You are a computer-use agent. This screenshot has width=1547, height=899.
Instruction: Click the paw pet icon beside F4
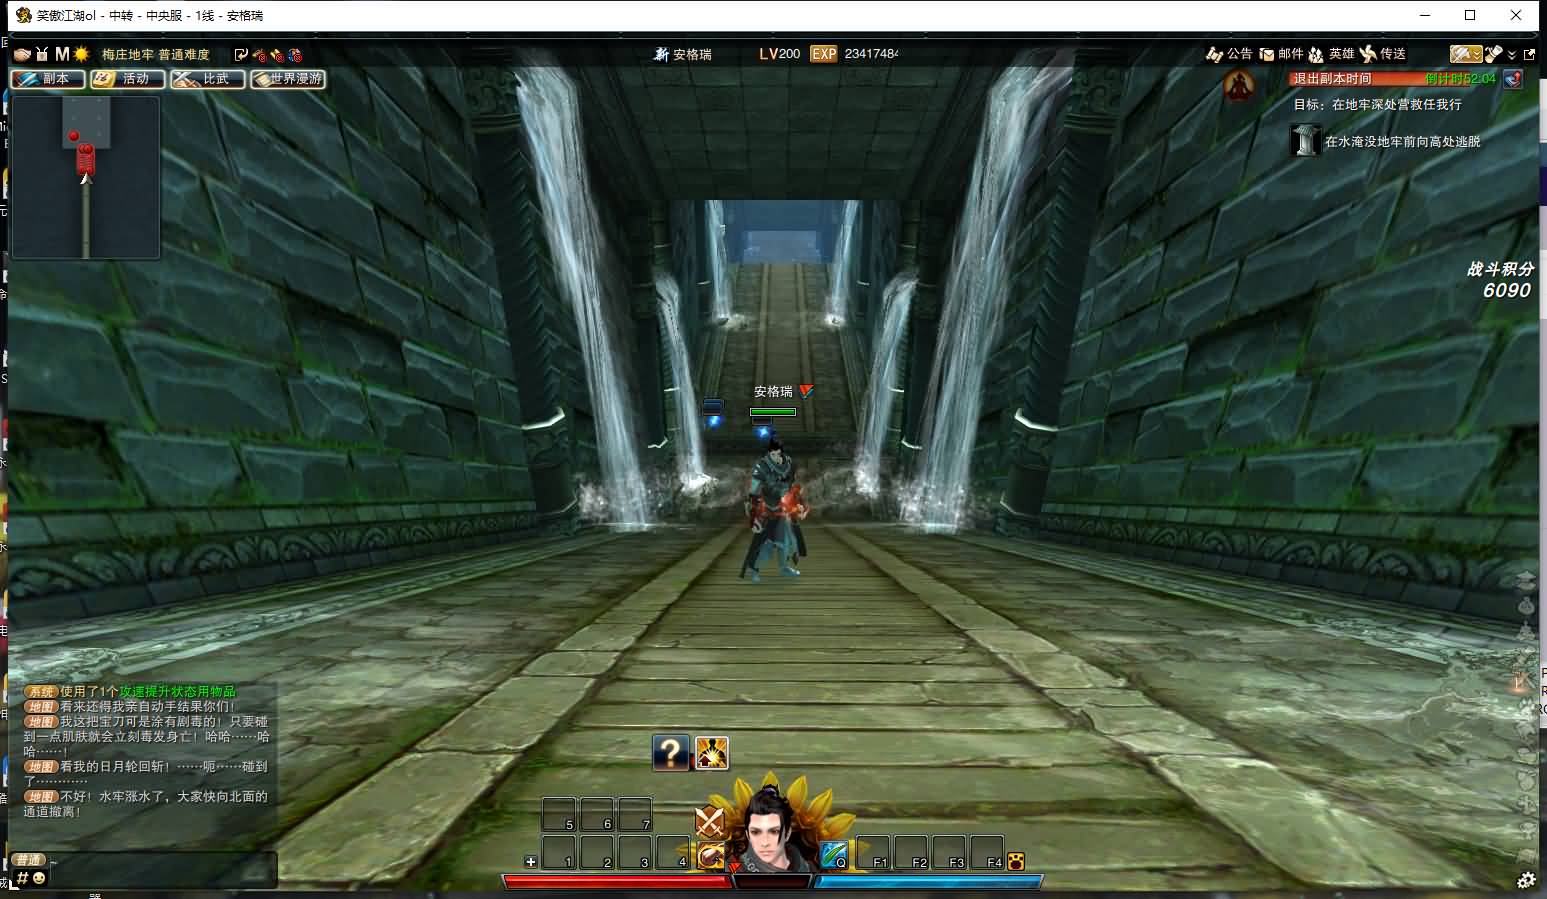pyautogui.click(x=1016, y=861)
